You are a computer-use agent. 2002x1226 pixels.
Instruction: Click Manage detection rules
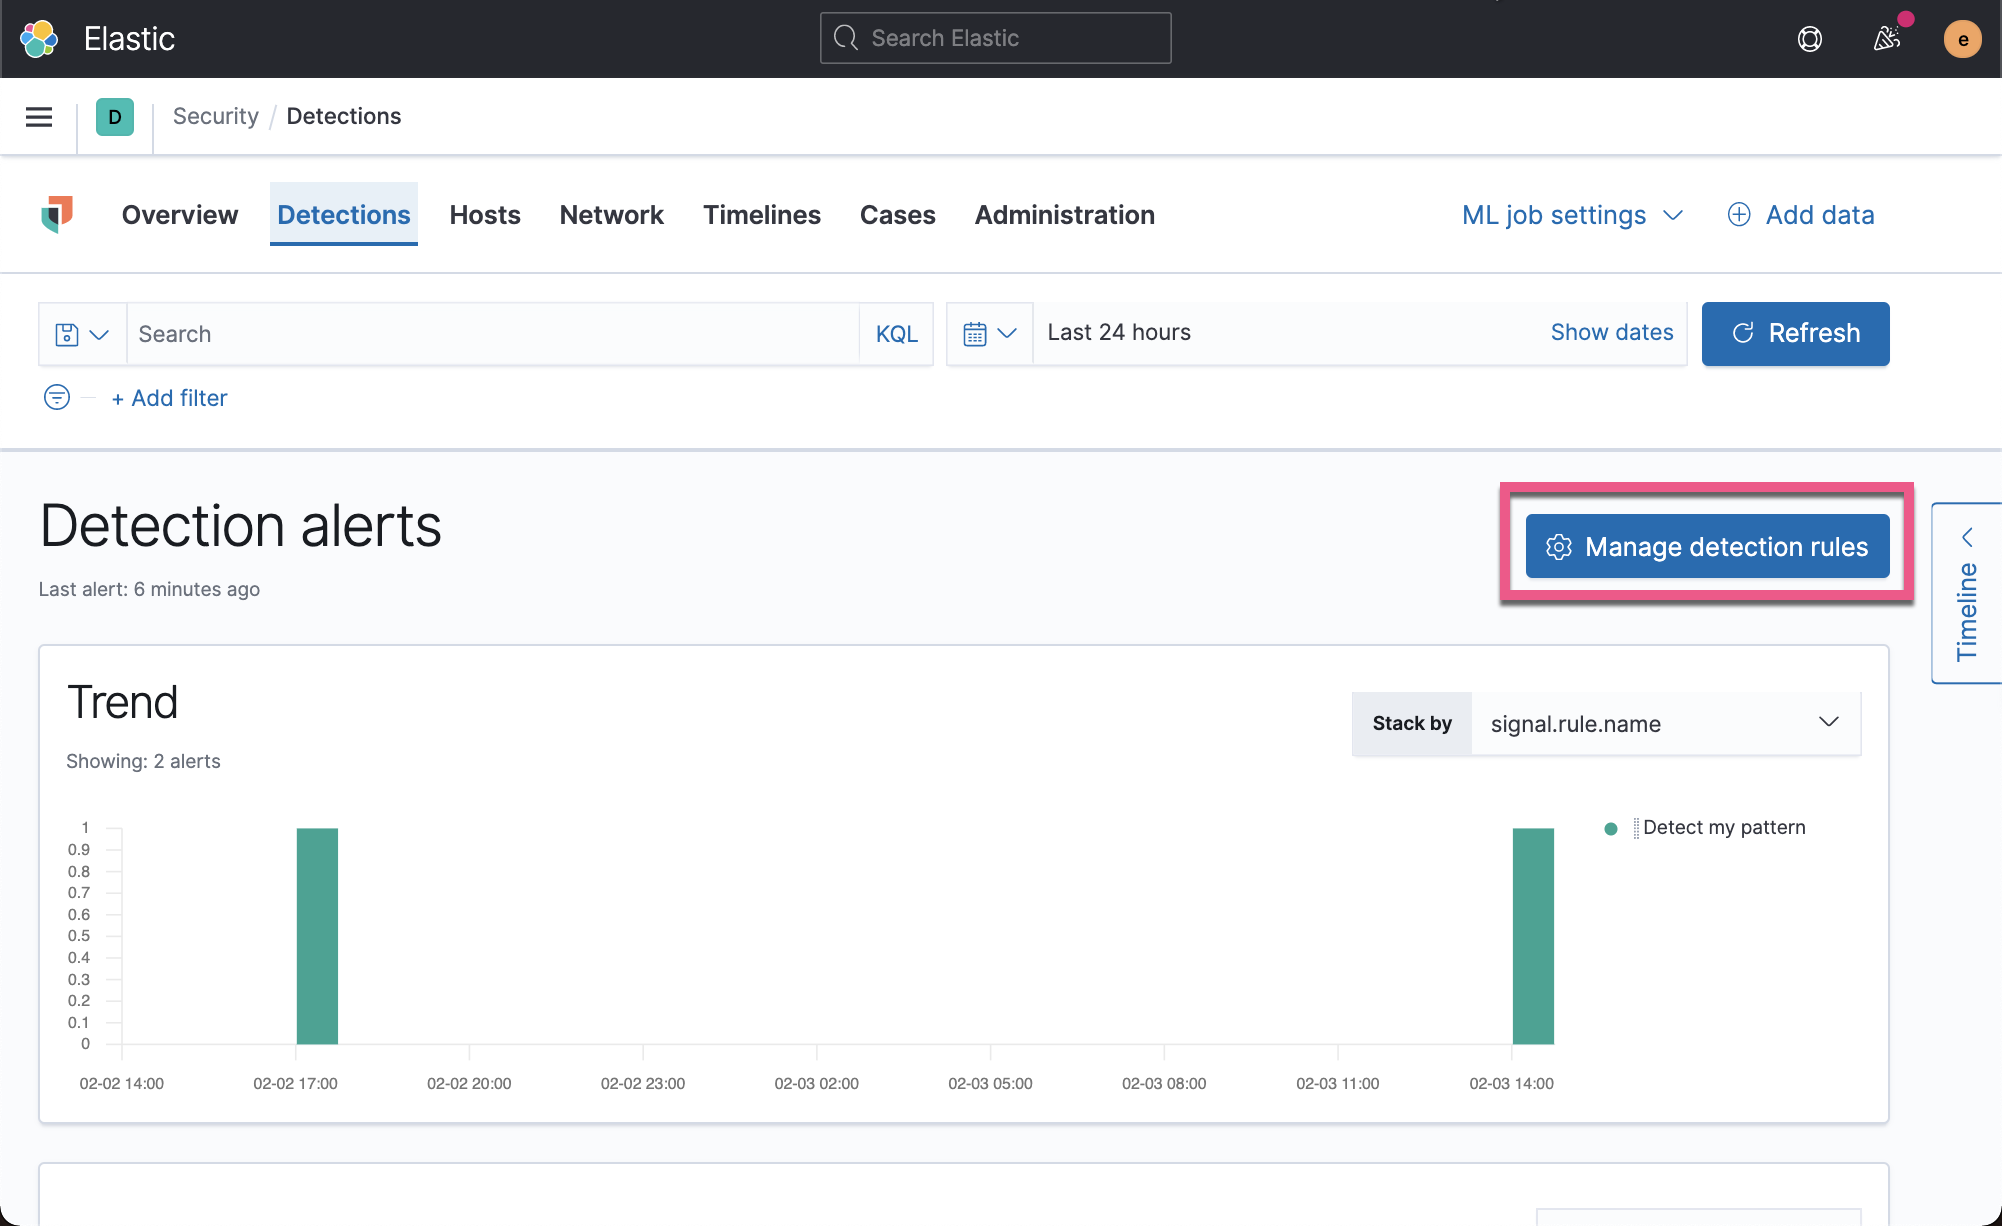tap(1705, 546)
